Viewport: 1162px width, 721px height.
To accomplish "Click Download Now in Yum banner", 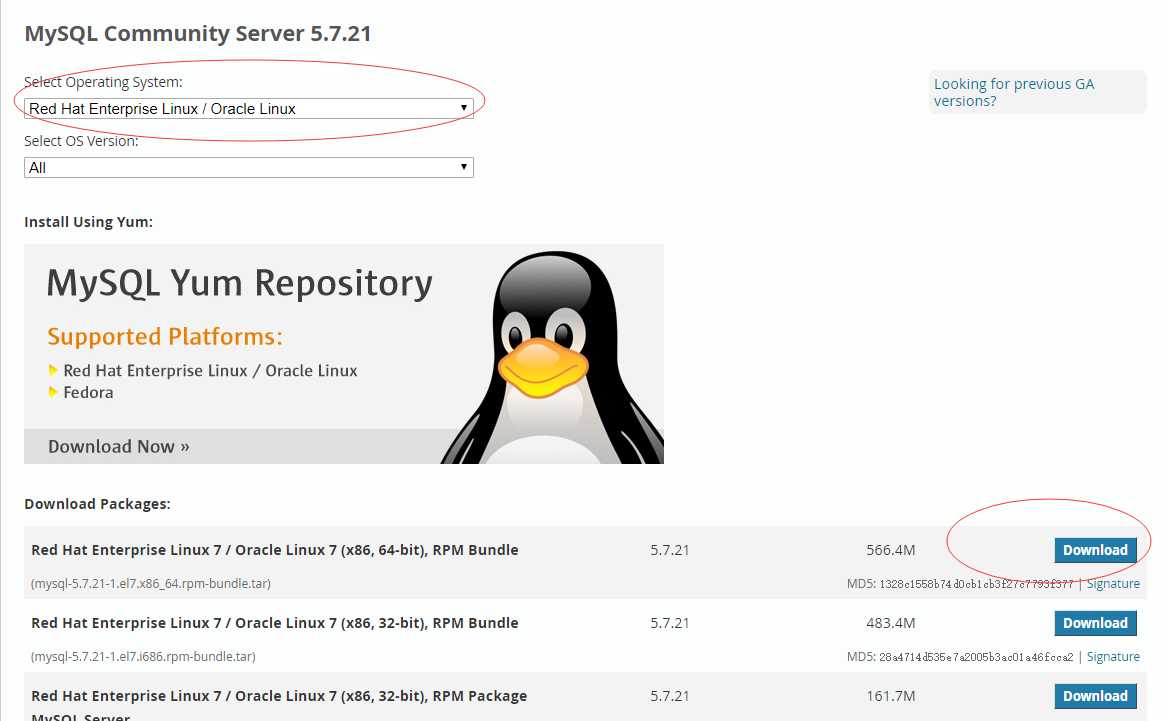I will [119, 447].
